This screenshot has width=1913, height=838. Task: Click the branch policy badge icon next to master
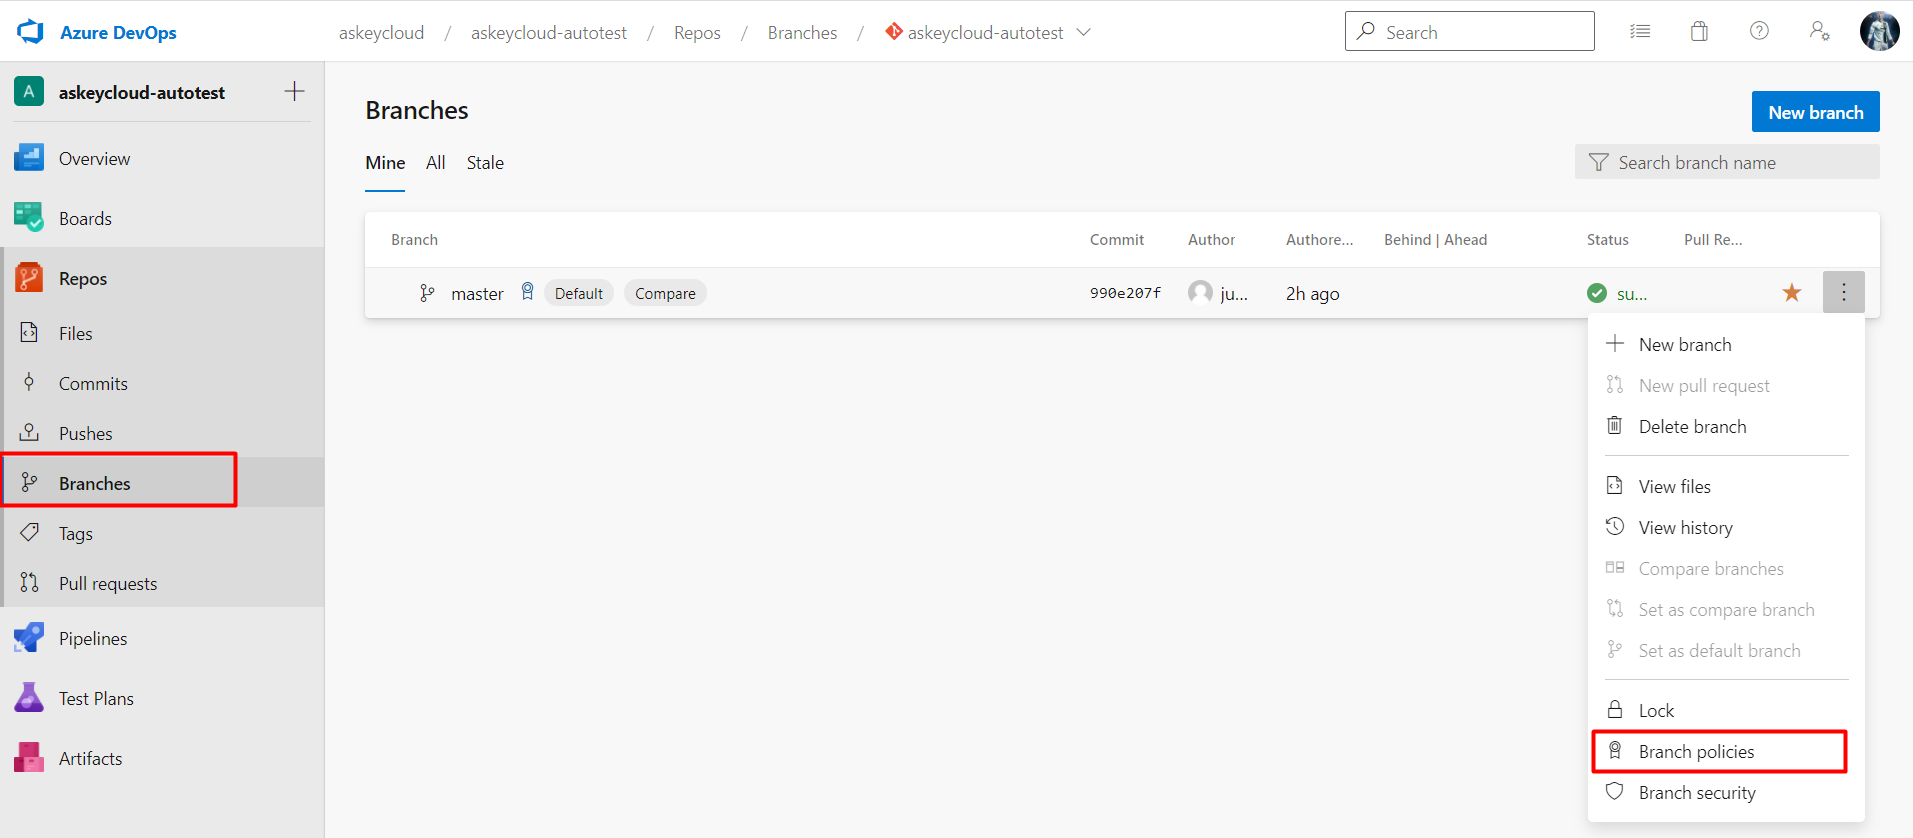[528, 292]
